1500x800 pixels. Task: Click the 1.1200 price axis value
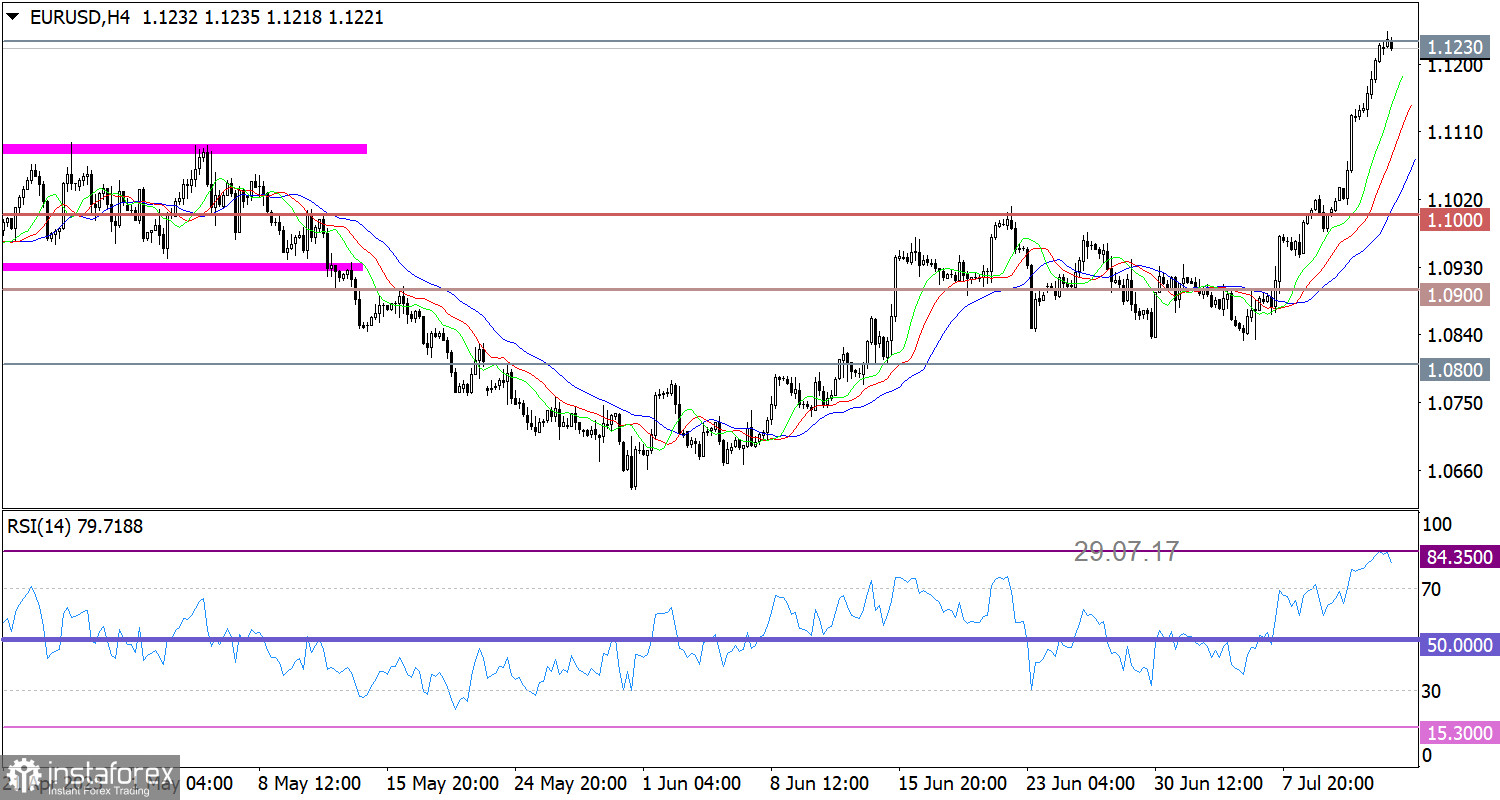tap(1454, 66)
